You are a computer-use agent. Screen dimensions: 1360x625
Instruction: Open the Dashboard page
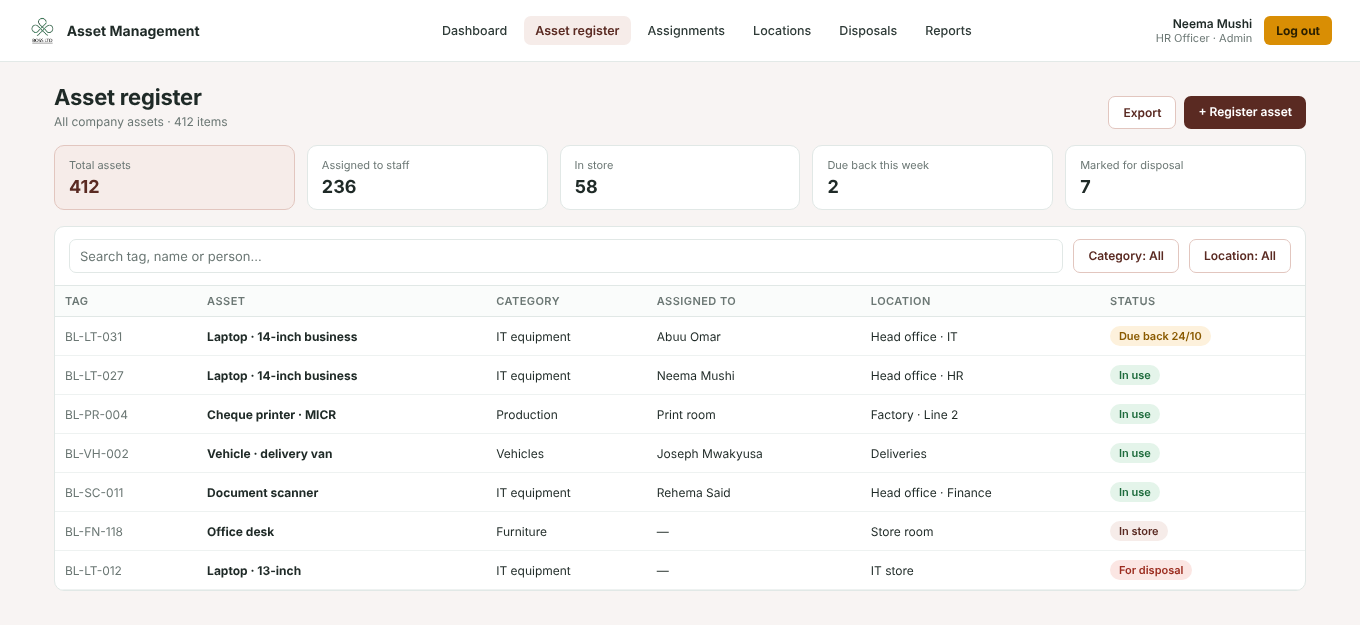click(x=474, y=31)
